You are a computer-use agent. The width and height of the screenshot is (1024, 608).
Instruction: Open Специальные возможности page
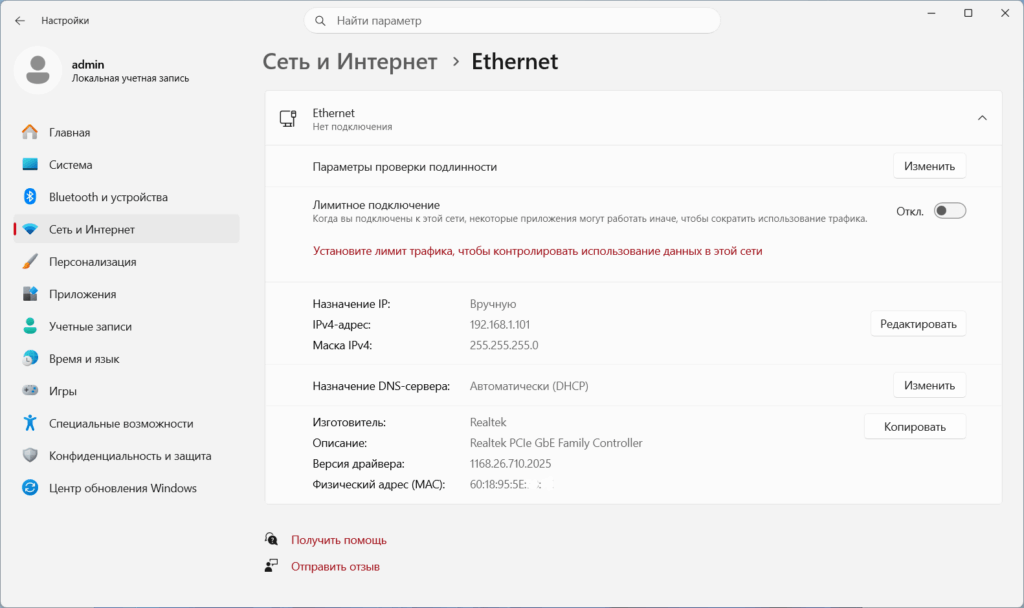click(x=127, y=423)
